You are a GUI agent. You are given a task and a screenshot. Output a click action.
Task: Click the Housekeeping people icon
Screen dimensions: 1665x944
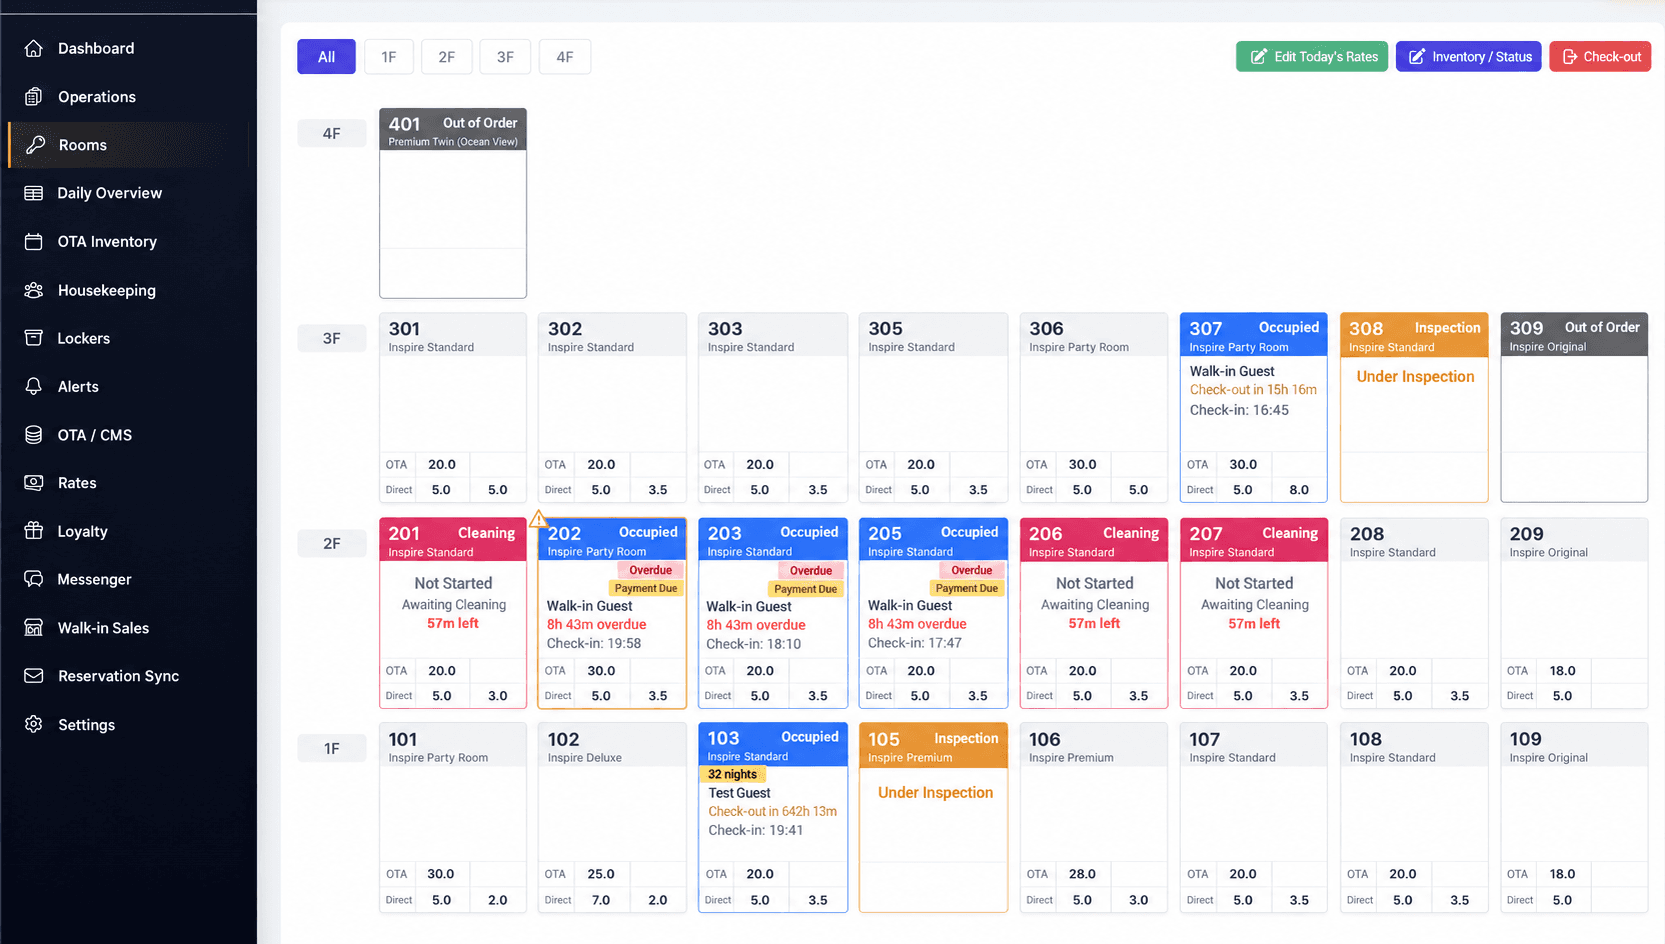[x=34, y=290]
